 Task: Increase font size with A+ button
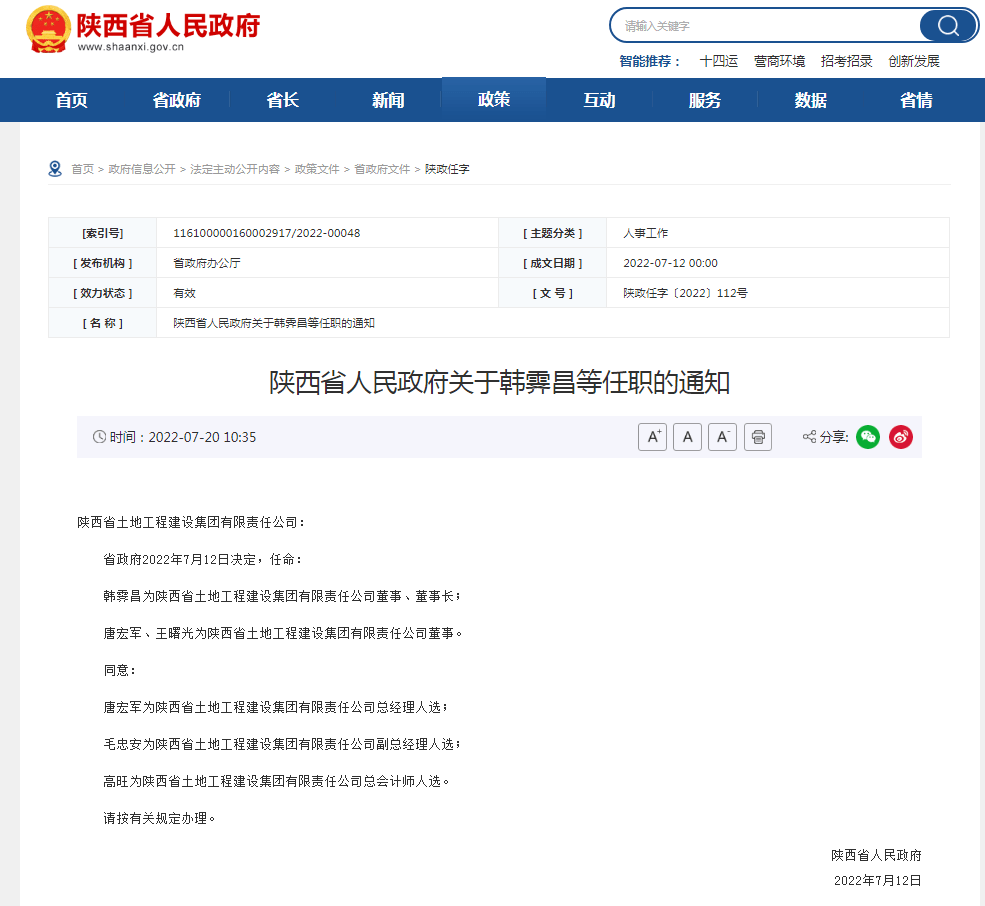click(652, 437)
